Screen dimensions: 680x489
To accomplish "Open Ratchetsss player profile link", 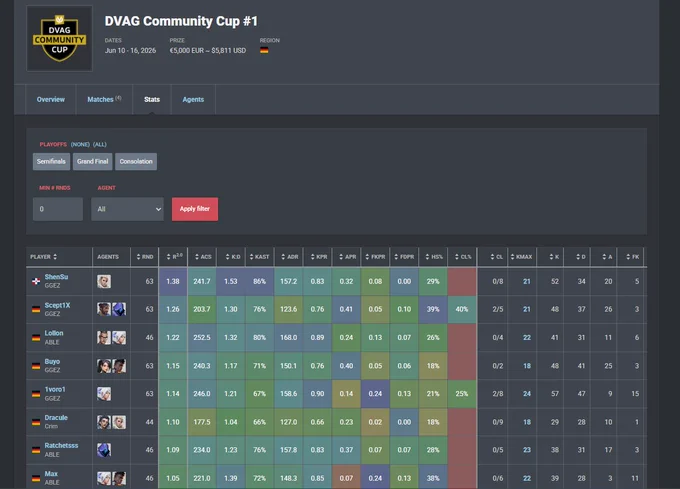I will click(x=61, y=446).
